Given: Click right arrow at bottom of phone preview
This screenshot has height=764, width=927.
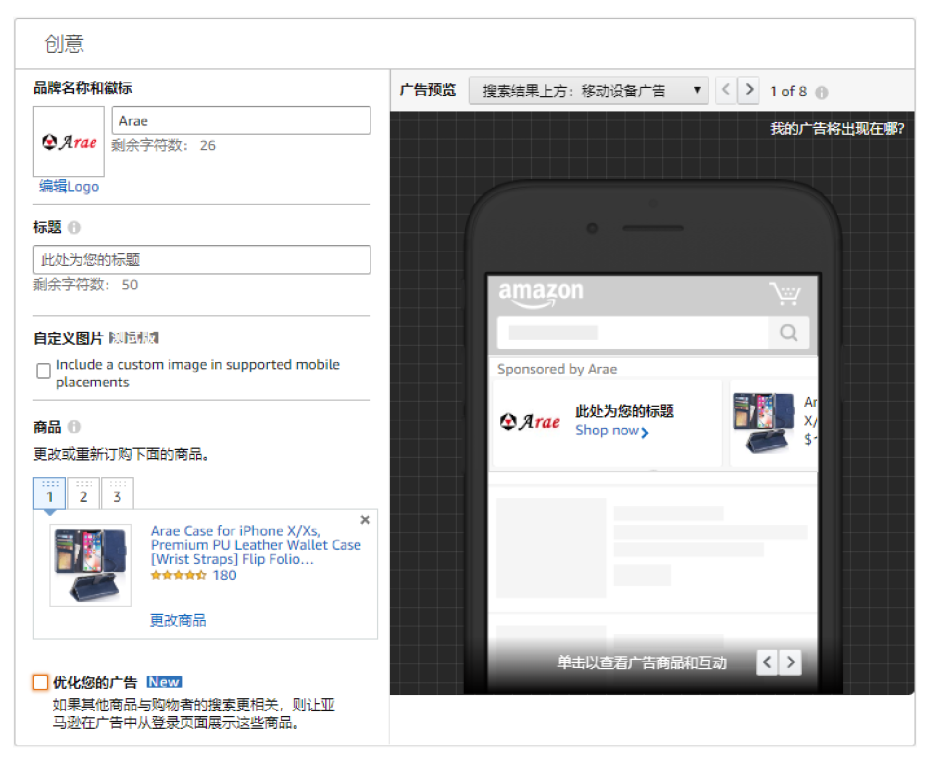Looking at the screenshot, I should pos(790,662).
